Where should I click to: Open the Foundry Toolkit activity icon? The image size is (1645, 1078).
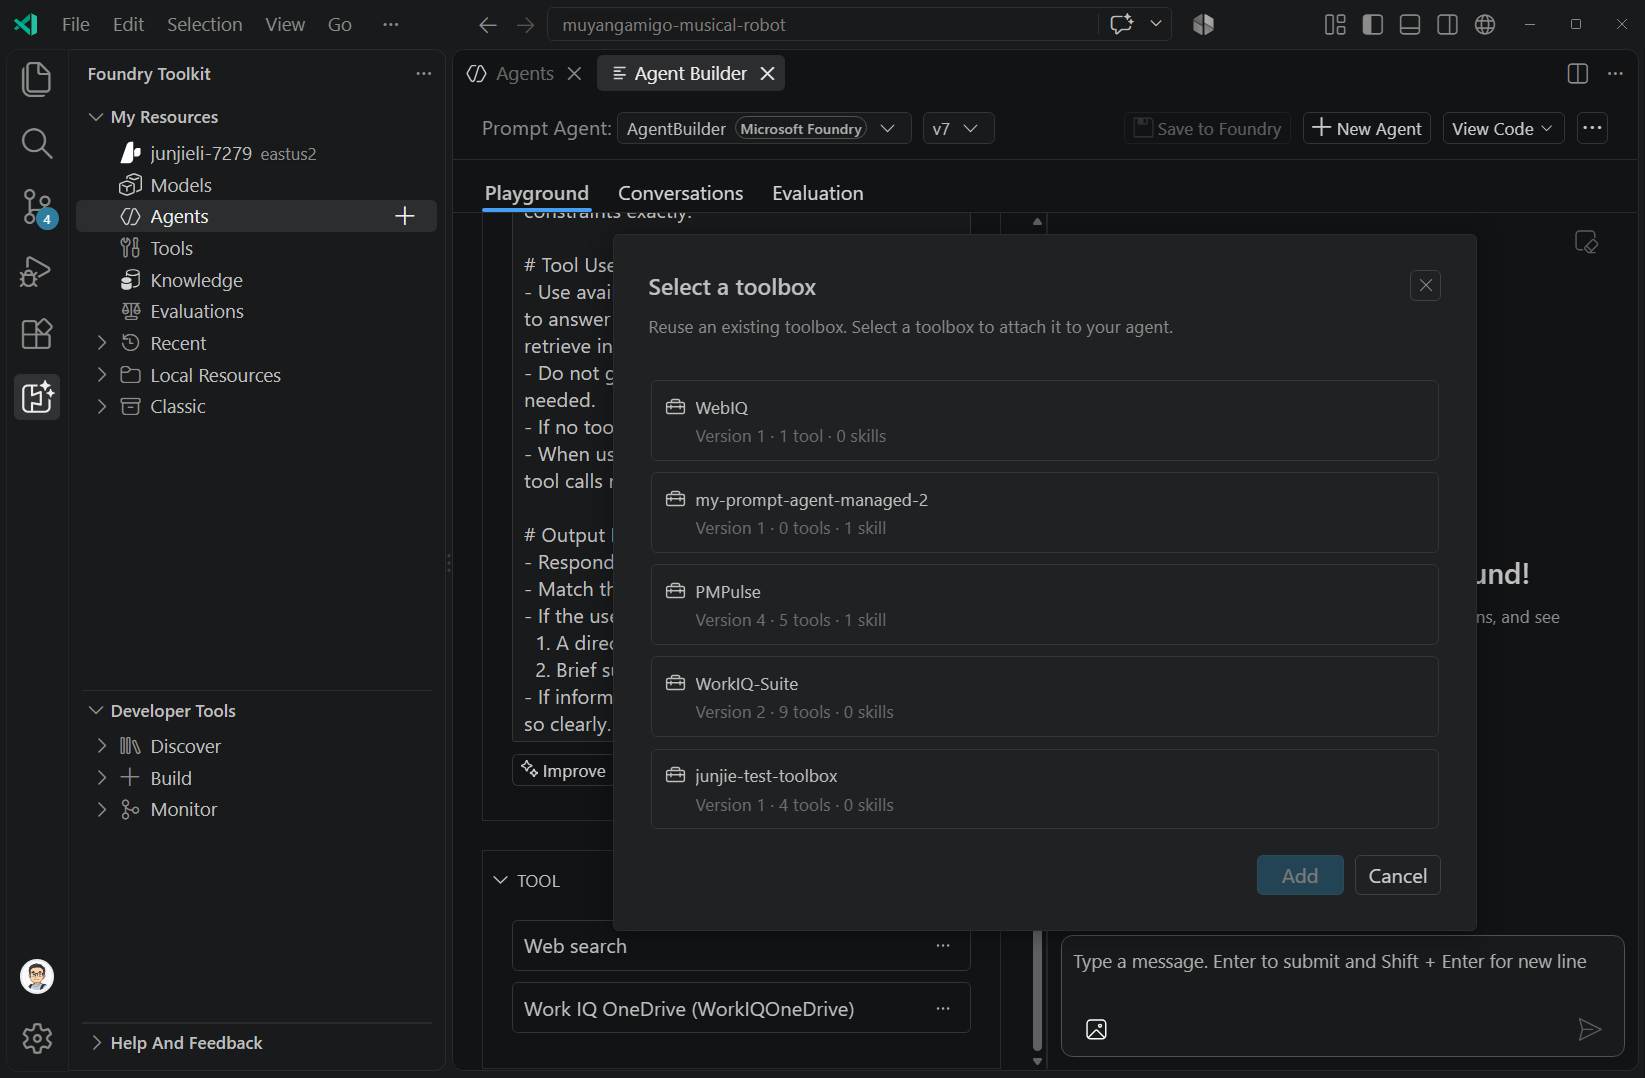[37, 398]
